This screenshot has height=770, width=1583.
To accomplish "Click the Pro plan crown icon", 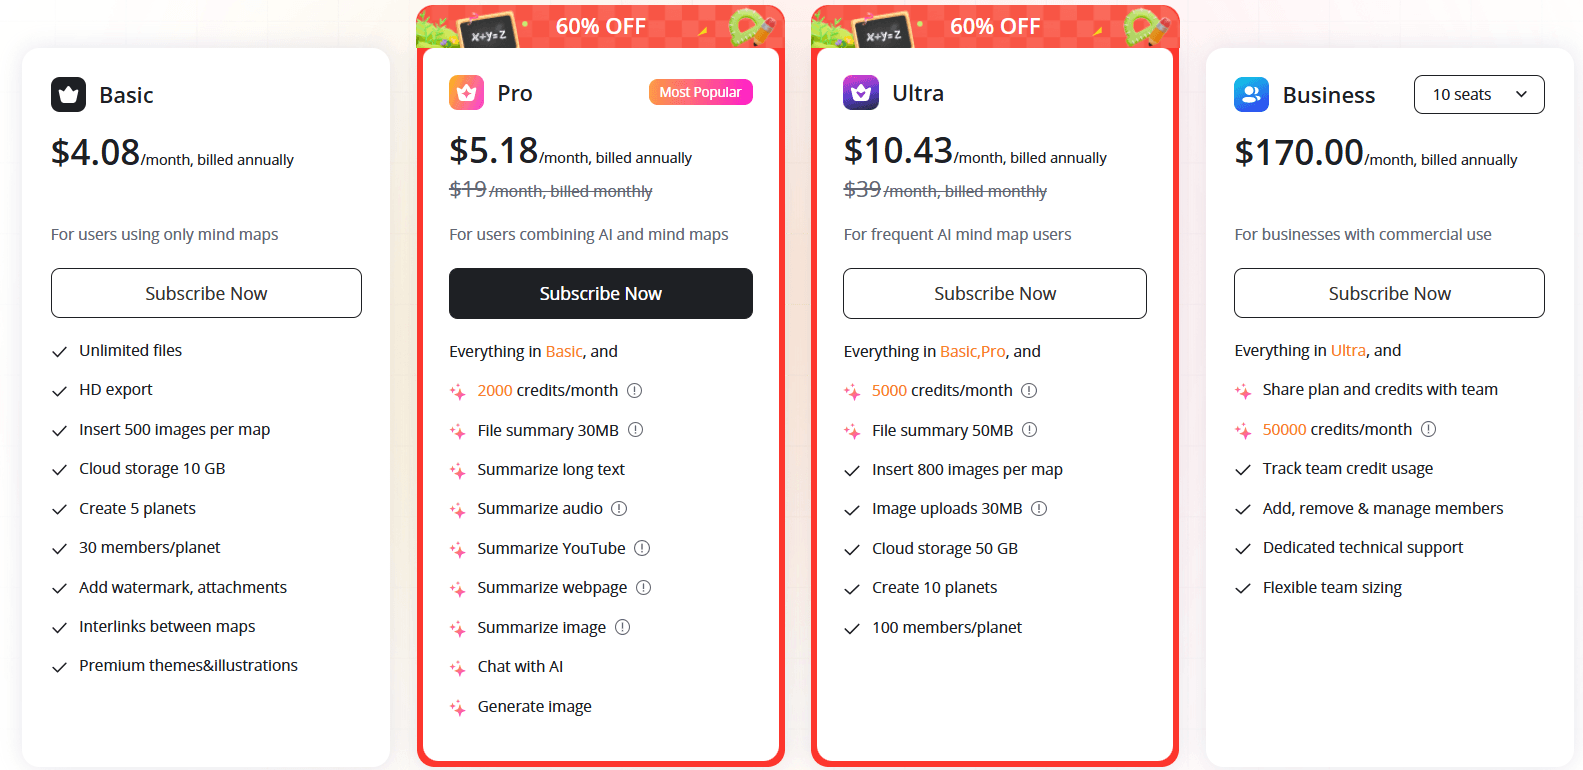I will (x=466, y=93).
